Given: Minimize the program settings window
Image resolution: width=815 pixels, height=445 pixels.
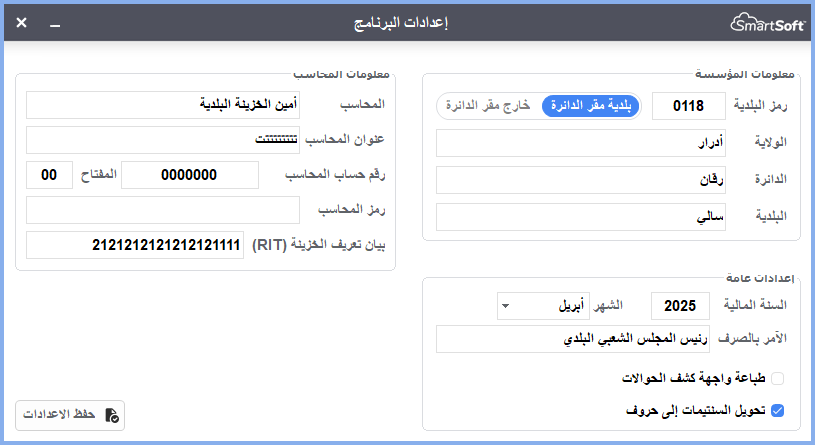Looking at the screenshot, I should (56, 22).
